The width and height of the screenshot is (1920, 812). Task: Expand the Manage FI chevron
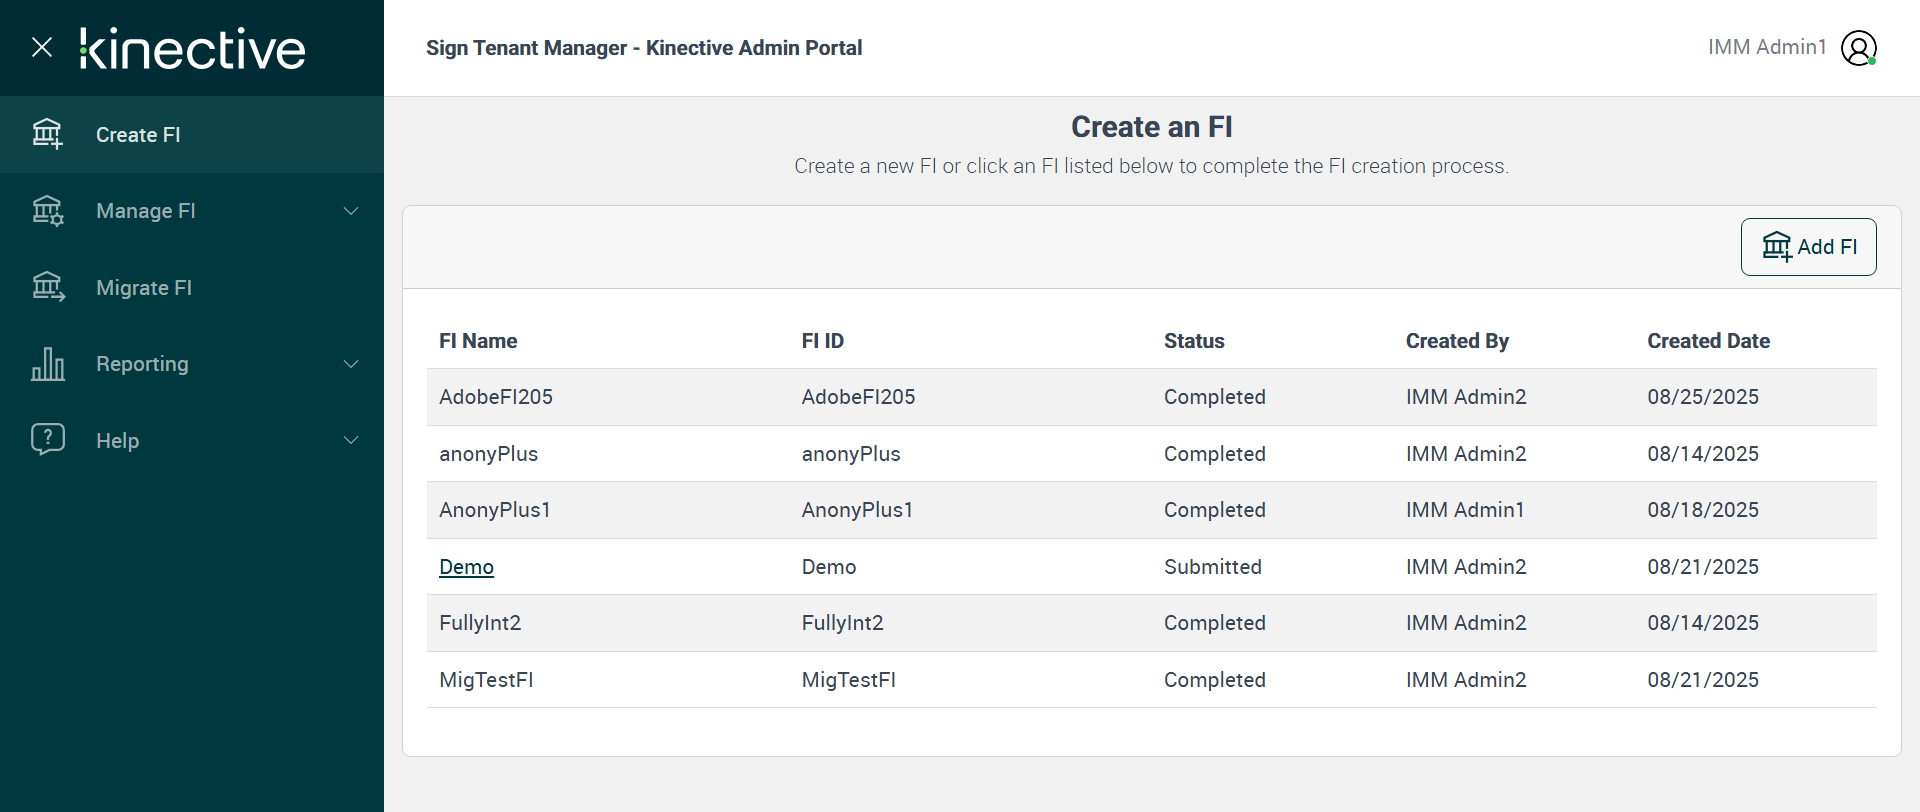point(351,211)
